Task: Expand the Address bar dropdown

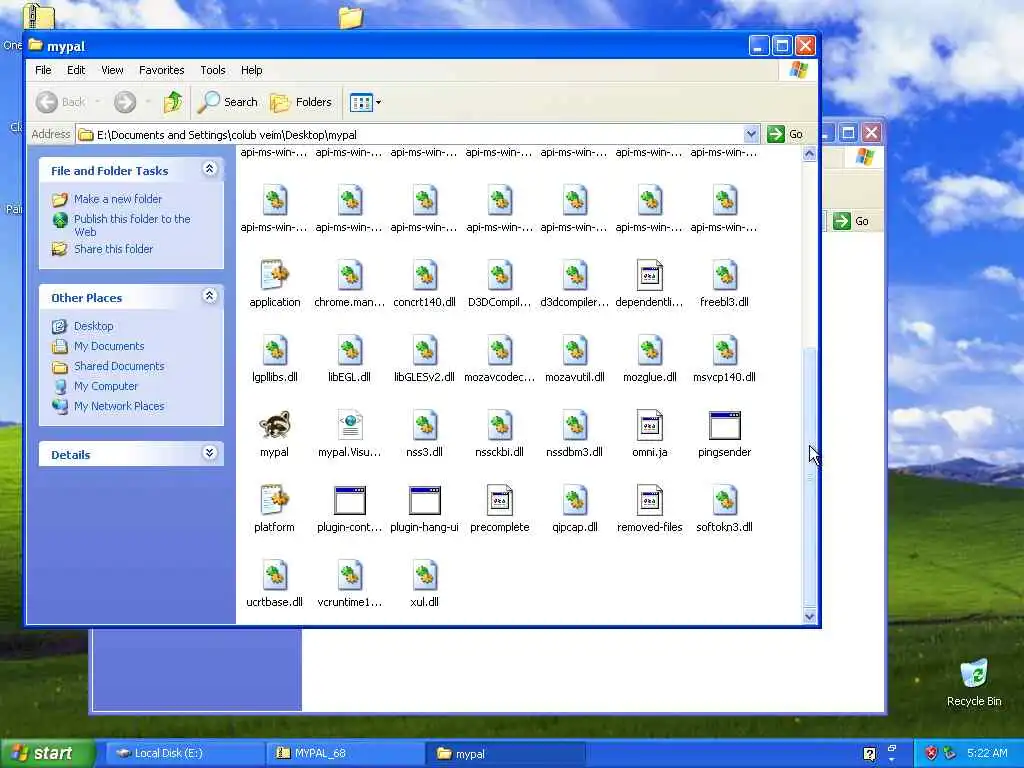Action: coord(751,134)
